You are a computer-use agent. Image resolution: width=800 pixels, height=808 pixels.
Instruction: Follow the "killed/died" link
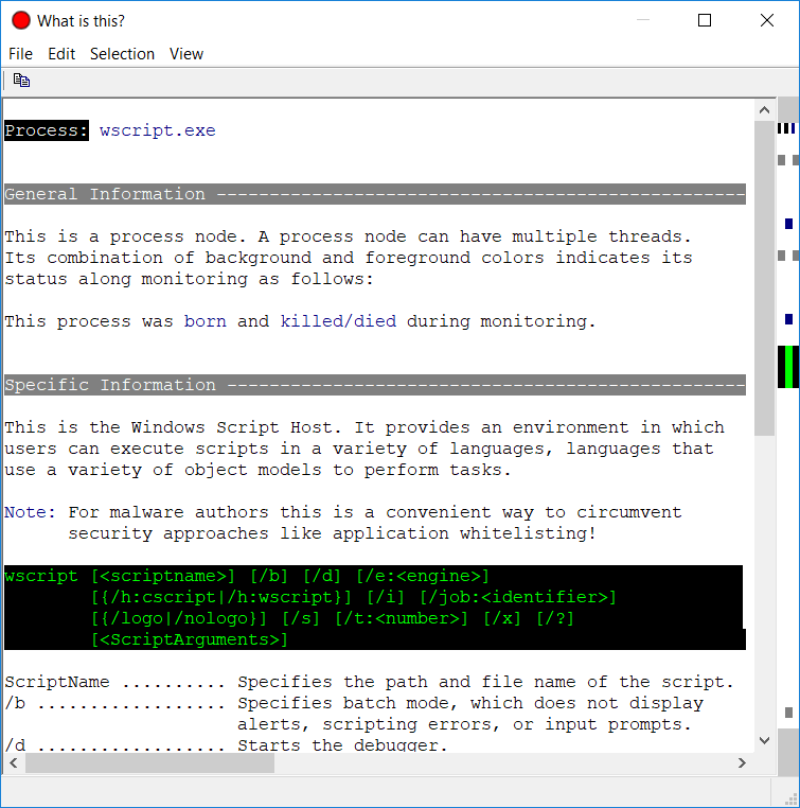point(338,321)
